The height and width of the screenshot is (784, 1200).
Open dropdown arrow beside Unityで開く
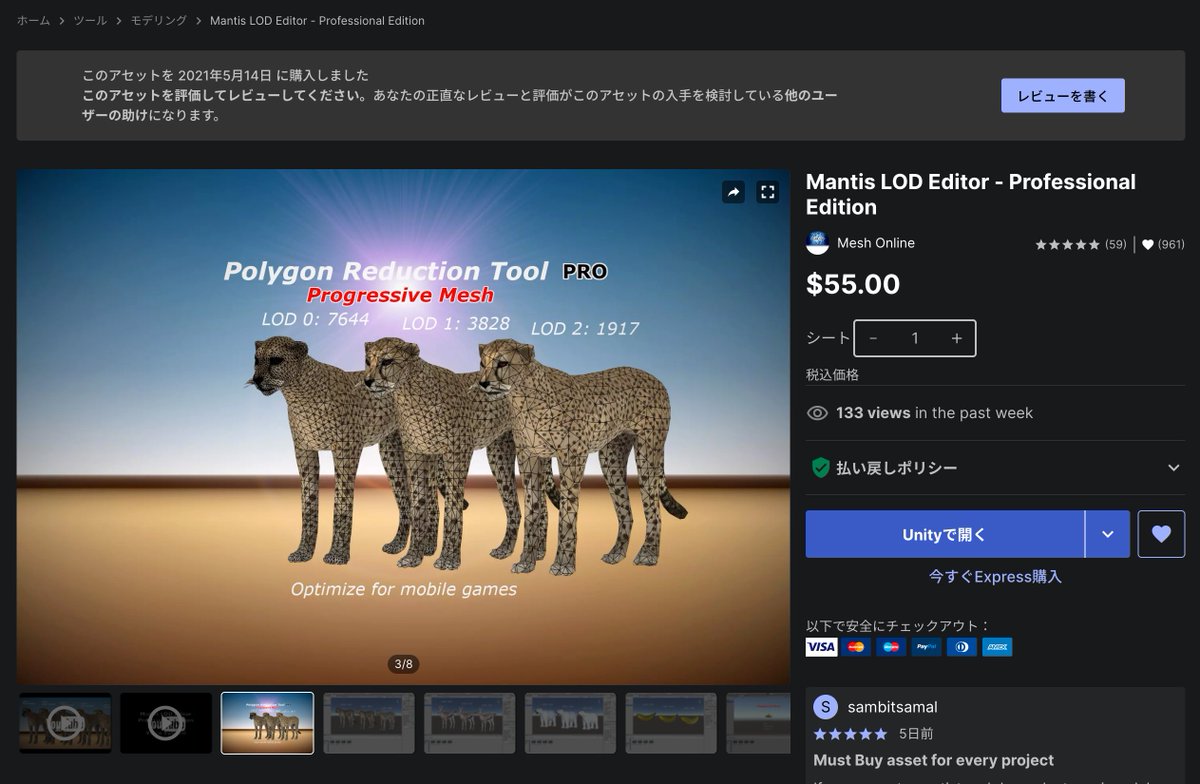[x=1108, y=534]
